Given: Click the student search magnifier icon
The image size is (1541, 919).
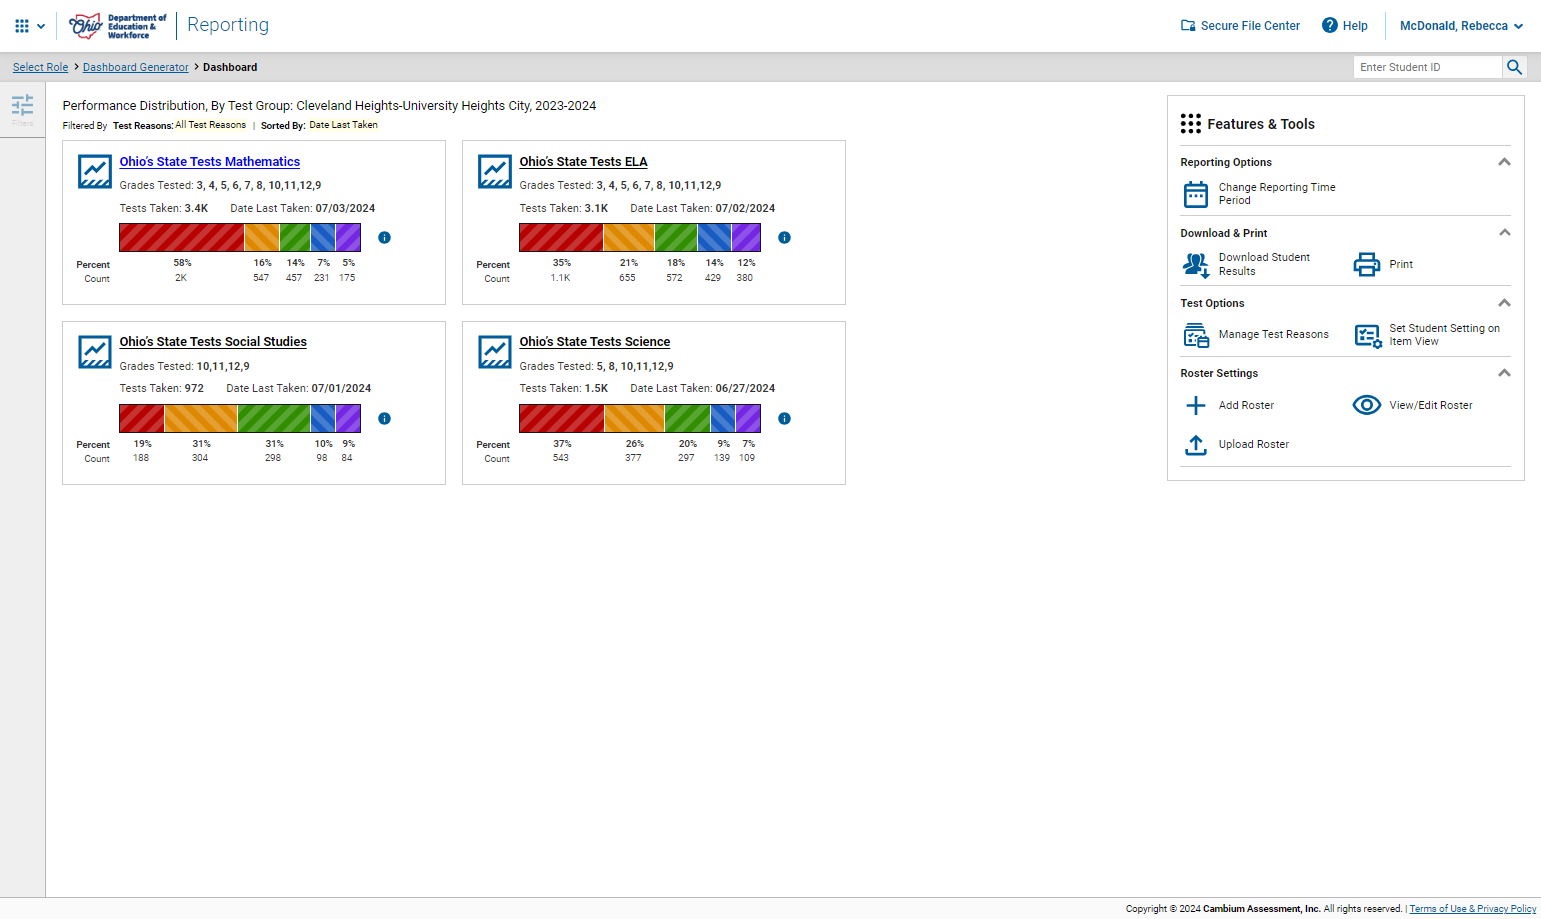Looking at the screenshot, I should 1514,67.
